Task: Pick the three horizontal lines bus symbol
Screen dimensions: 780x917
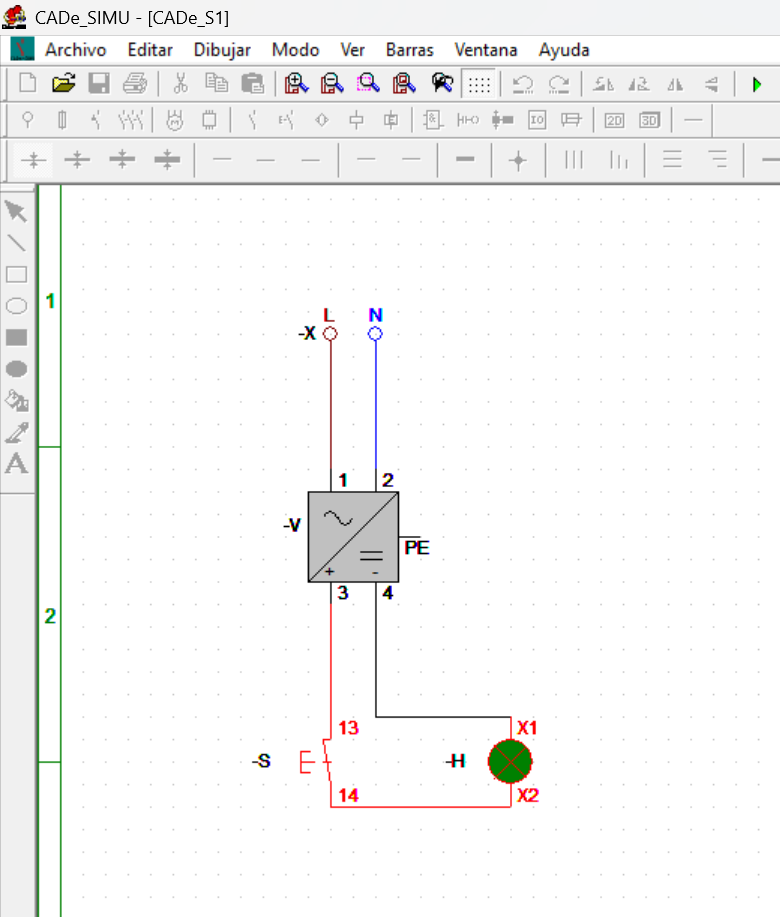Action: [x=672, y=160]
